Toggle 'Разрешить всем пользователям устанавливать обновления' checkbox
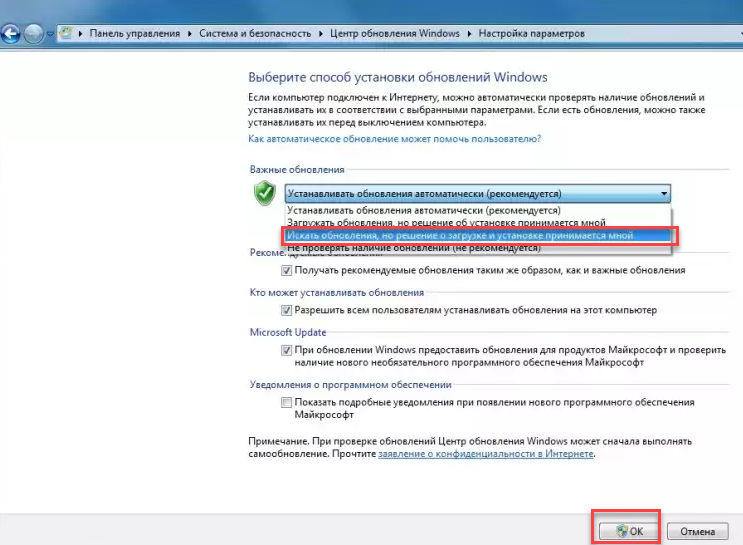The image size is (743, 545). pyautogui.click(x=287, y=311)
